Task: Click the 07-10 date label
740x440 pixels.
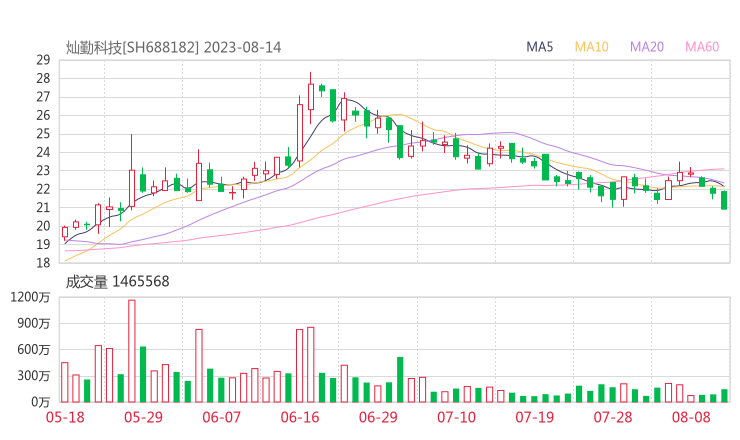Action: click(x=456, y=417)
